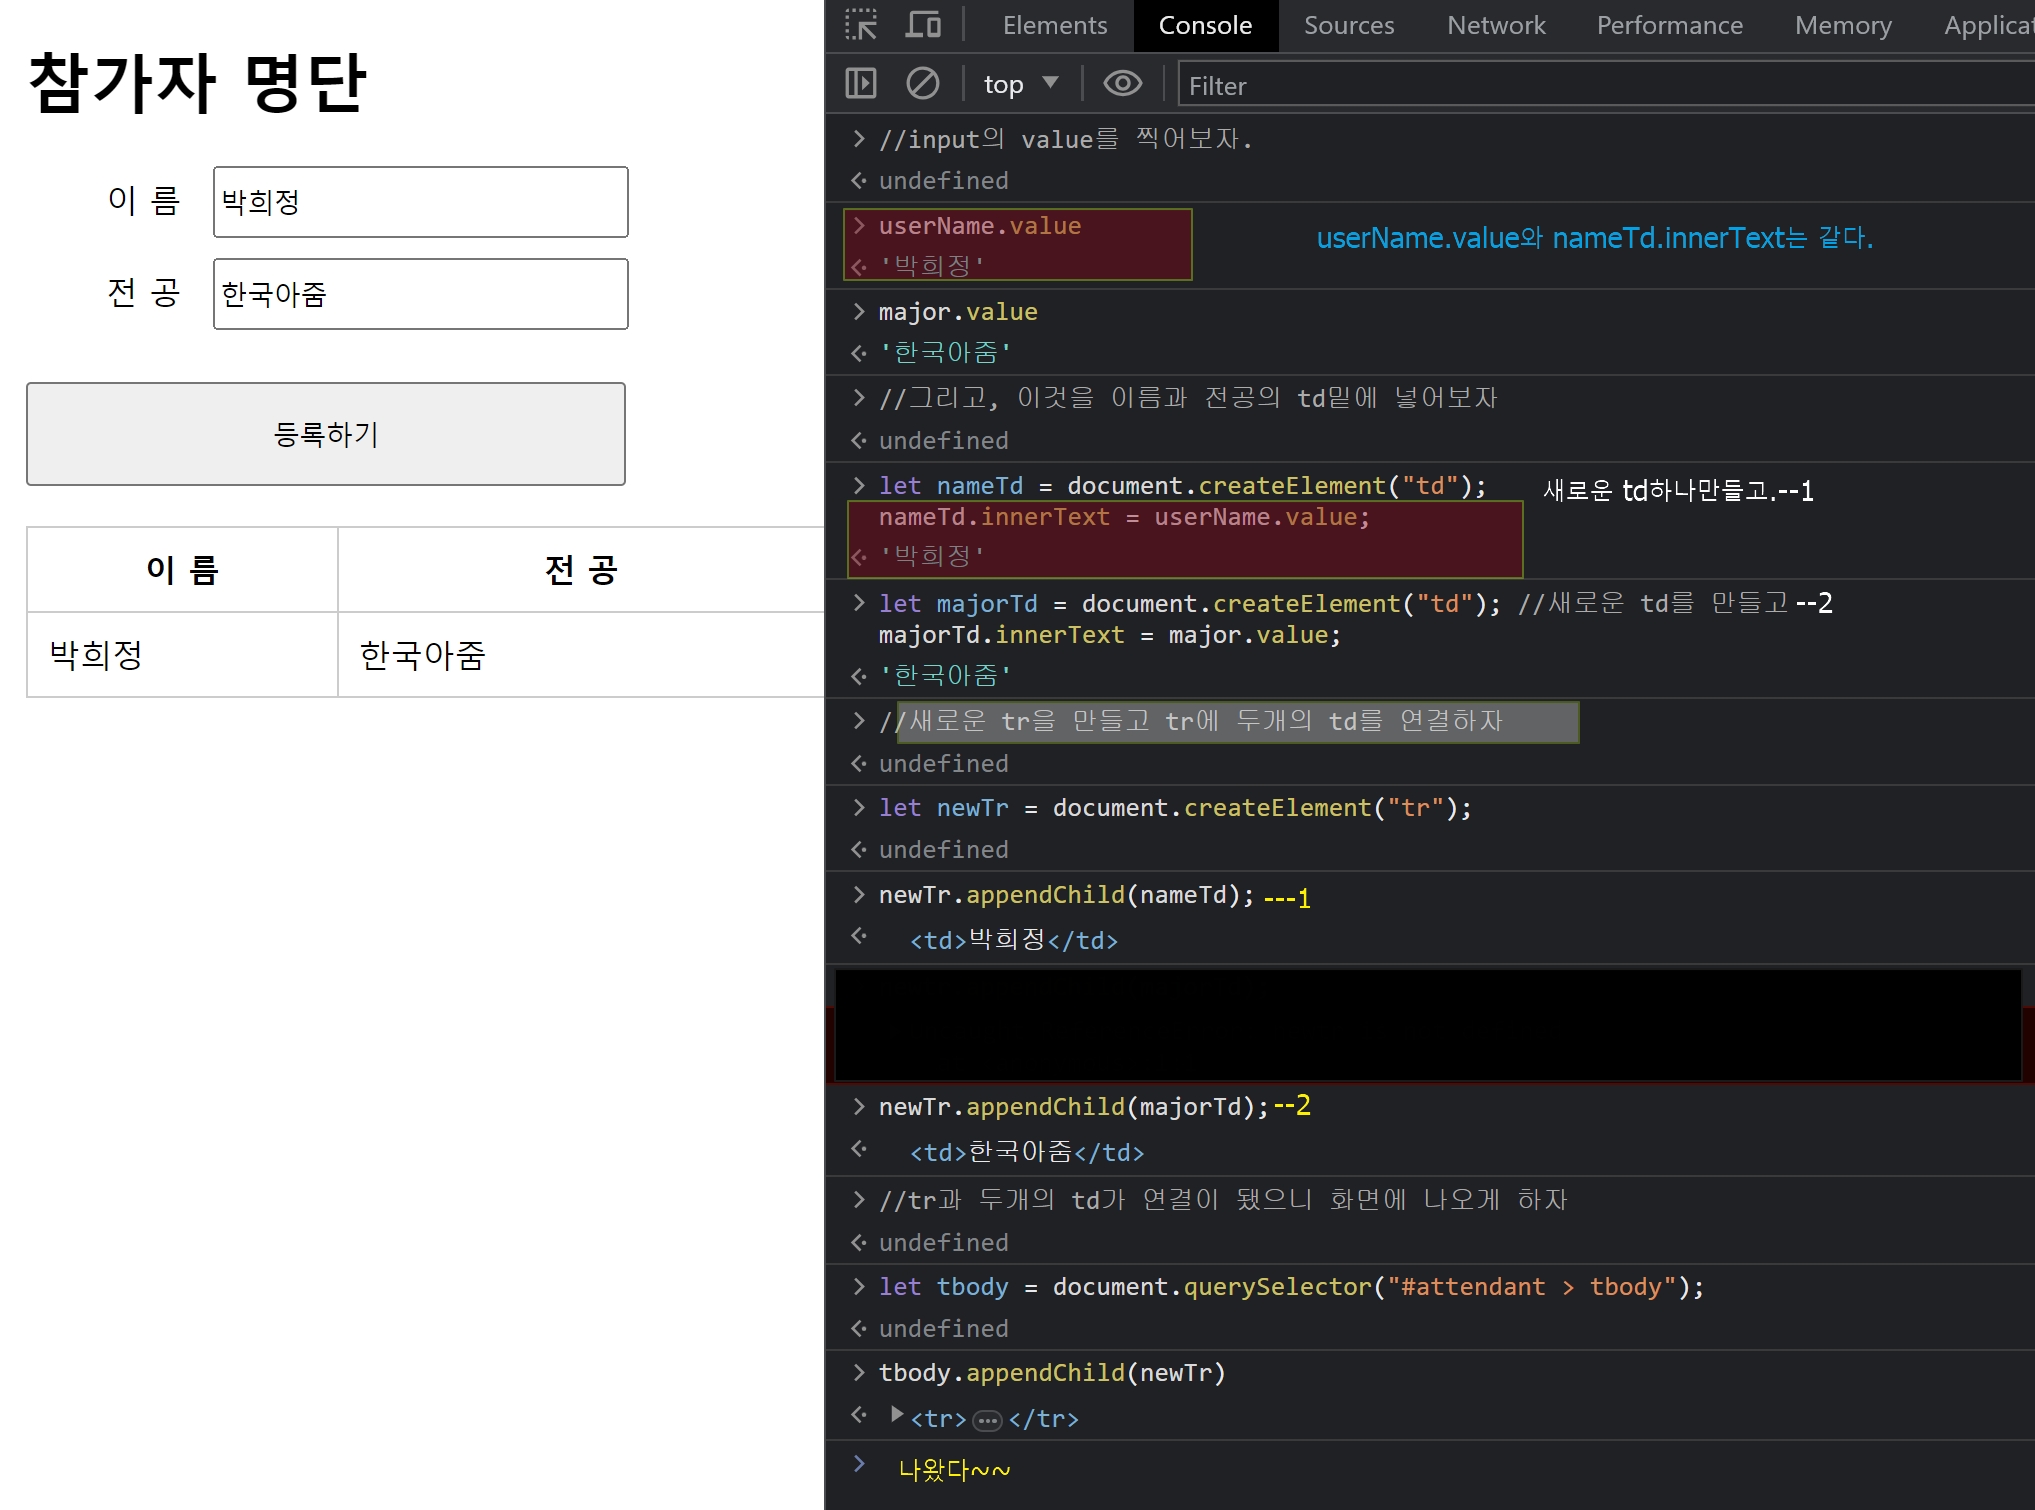This screenshot has width=2035, height=1510.
Task: Activate the inspect element picker icon
Action: (x=861, y=25)
